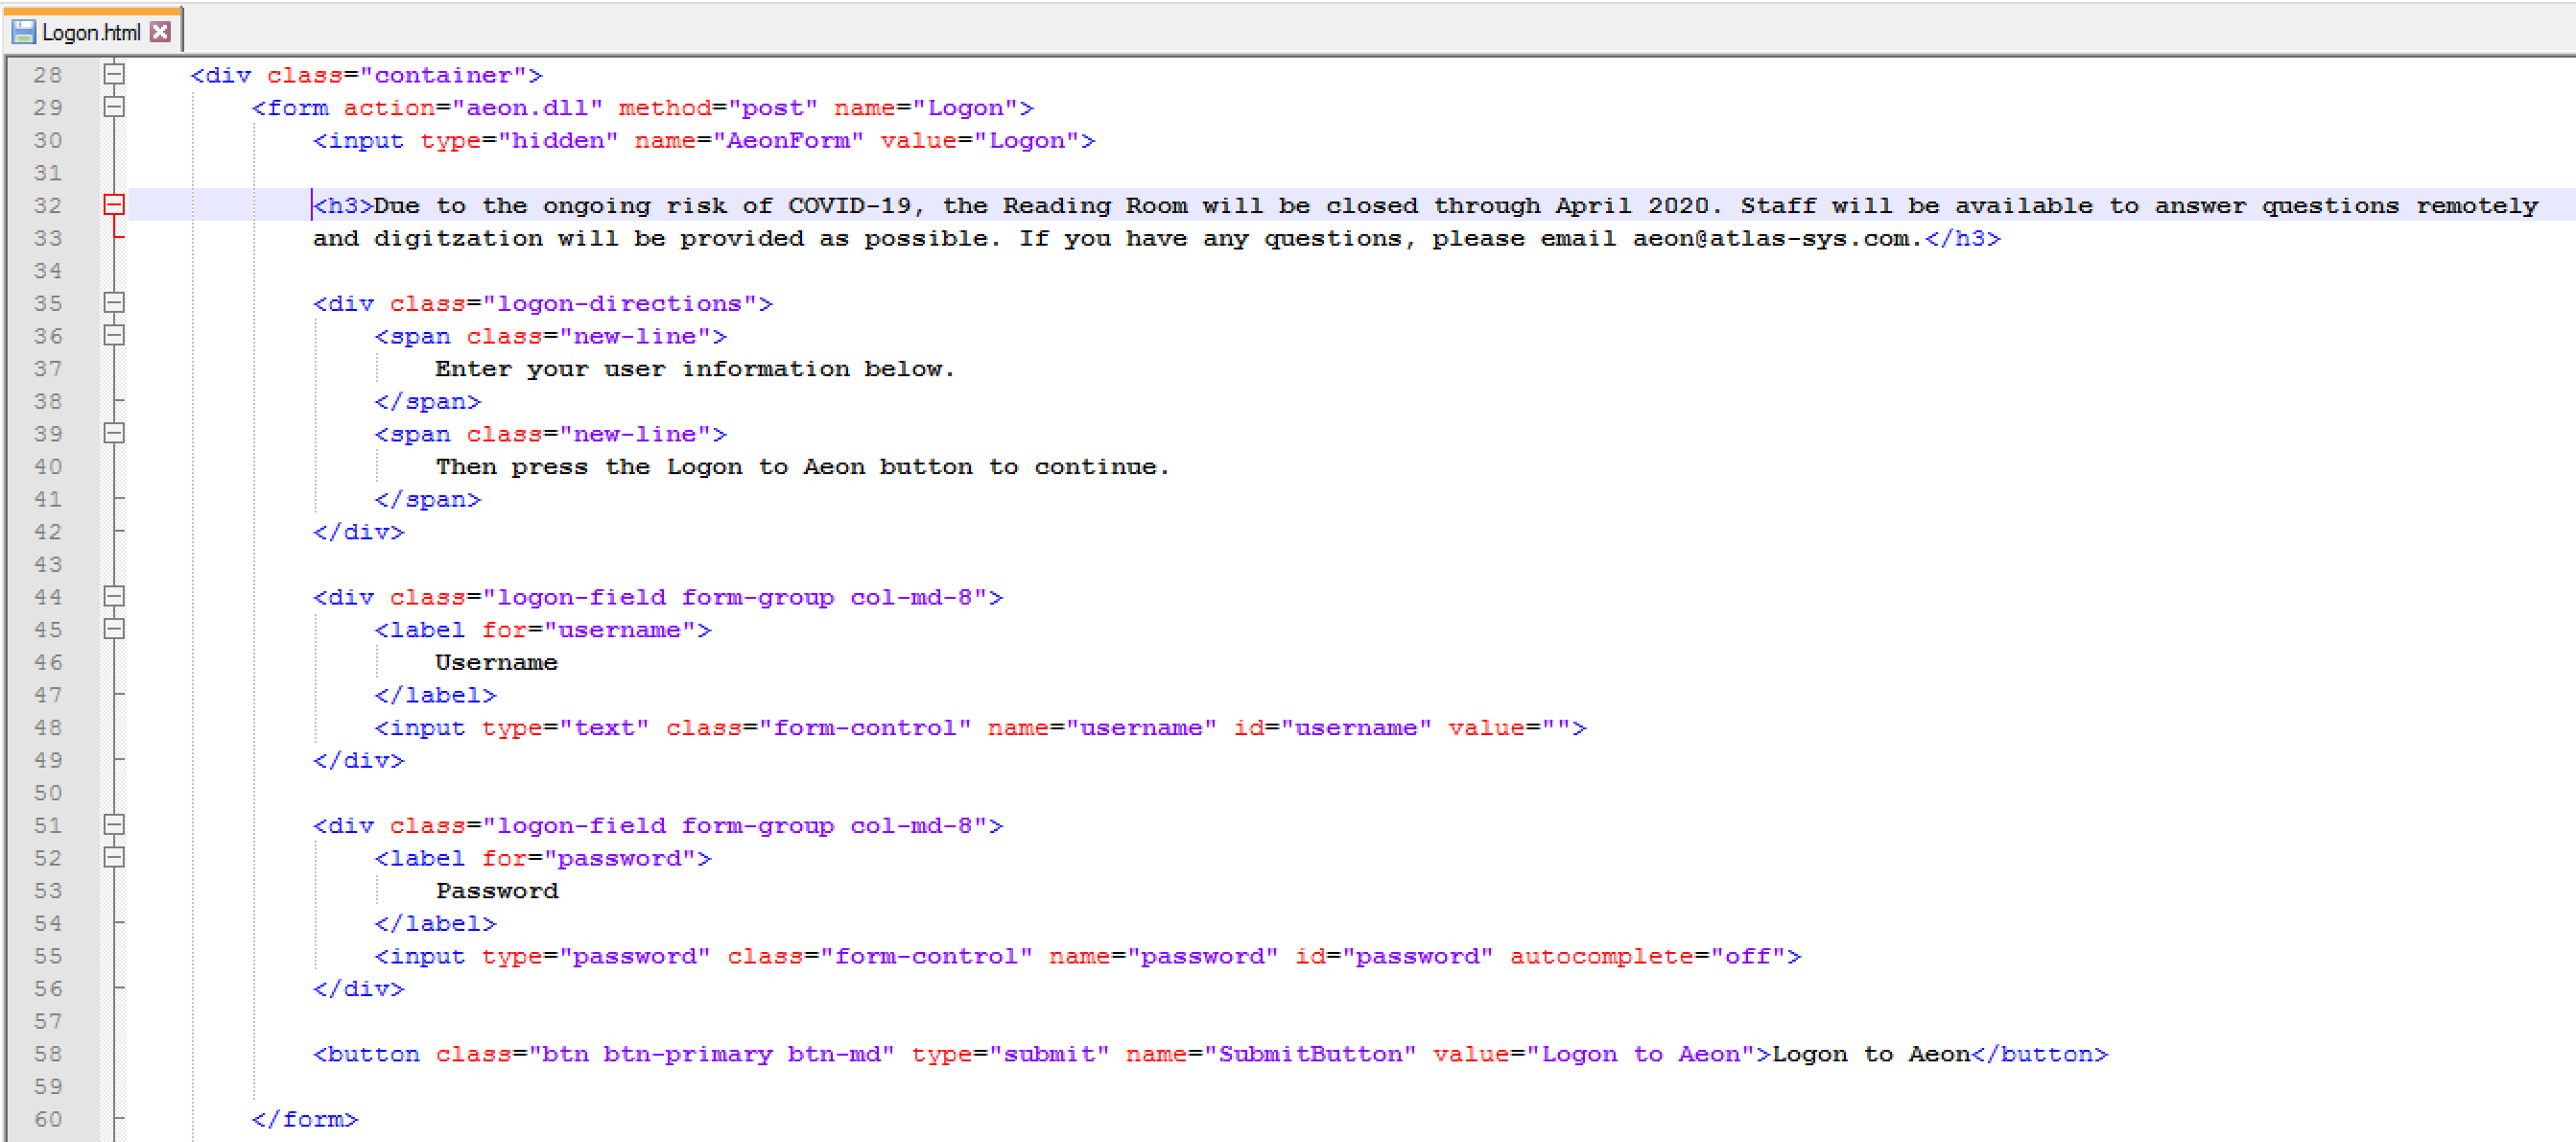
Task: Place cursor in COVID-19 text on line 32
Action: pos(849,206)
